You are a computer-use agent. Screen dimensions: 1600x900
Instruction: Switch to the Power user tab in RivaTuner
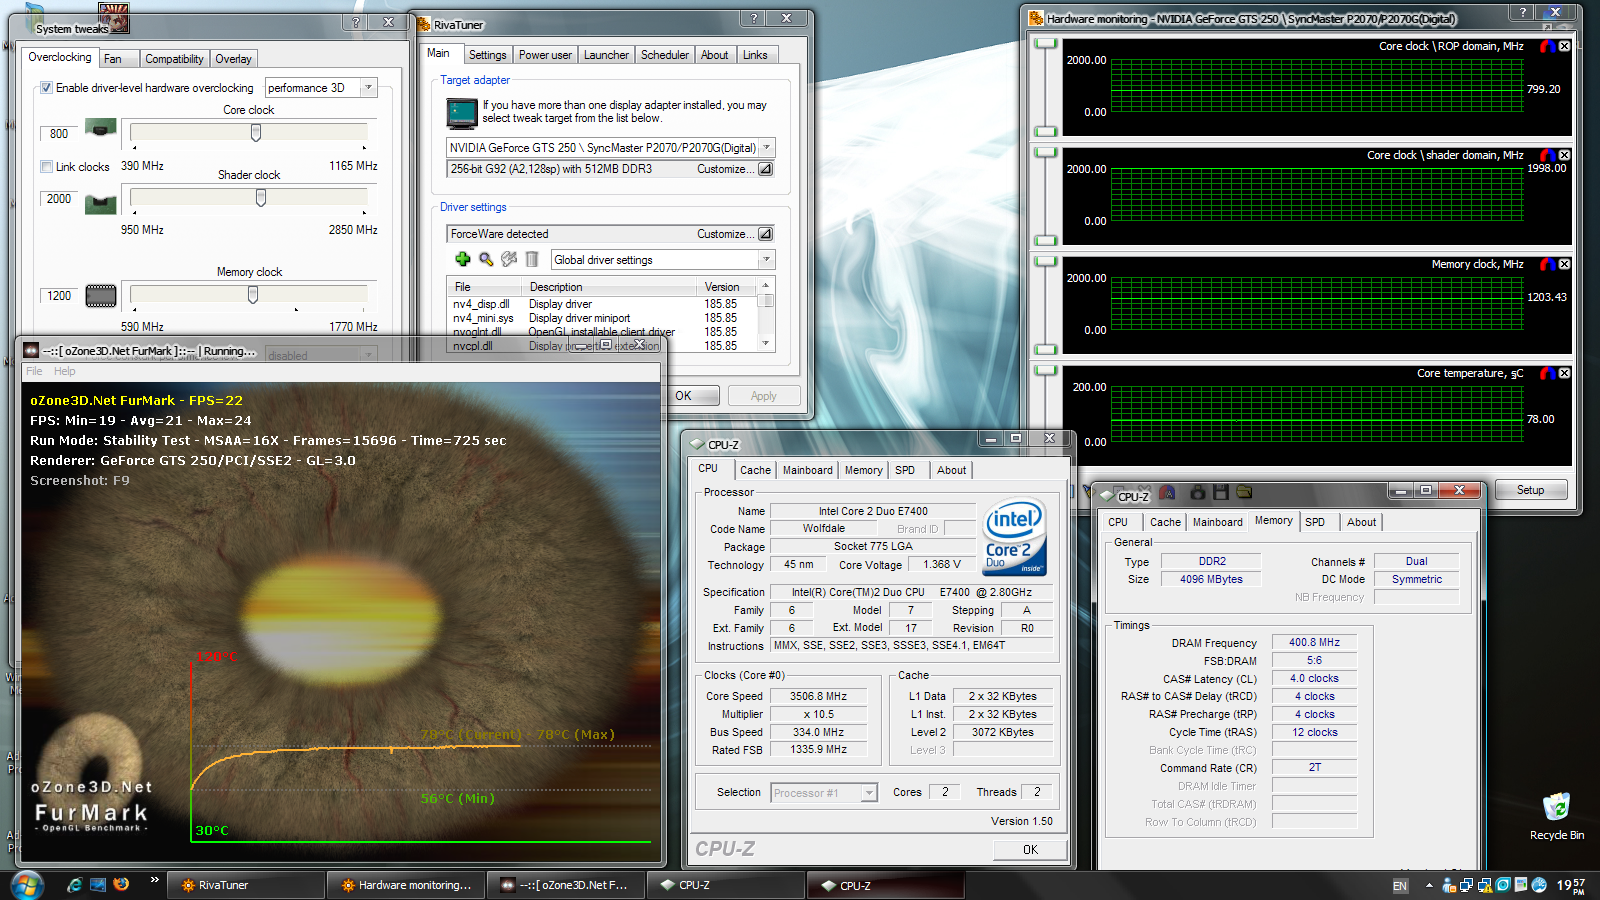click(545, 55)
